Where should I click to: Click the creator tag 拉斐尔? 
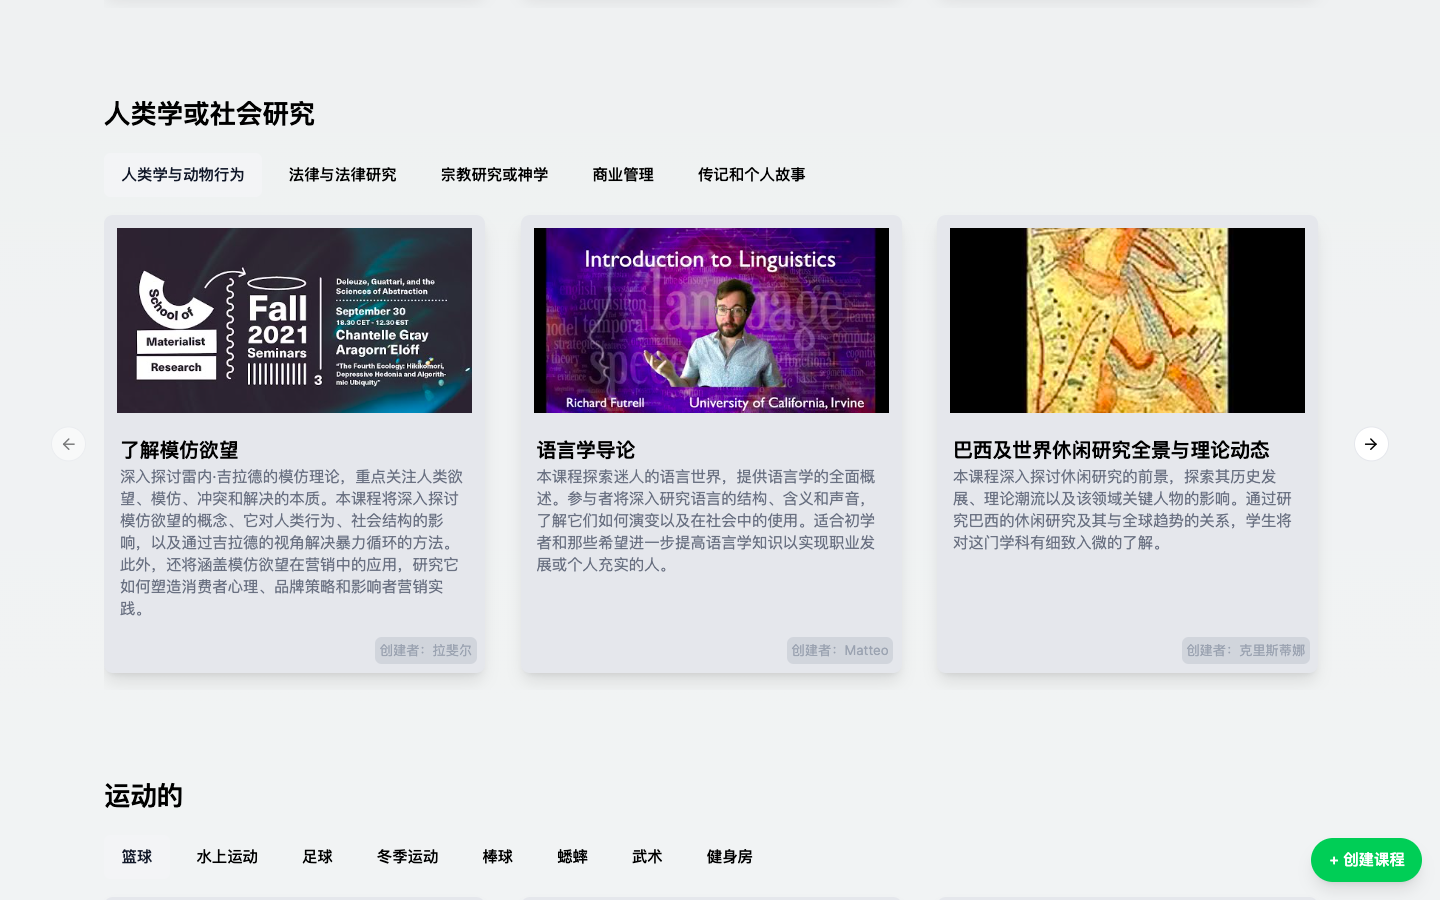(x=426, y=650)
